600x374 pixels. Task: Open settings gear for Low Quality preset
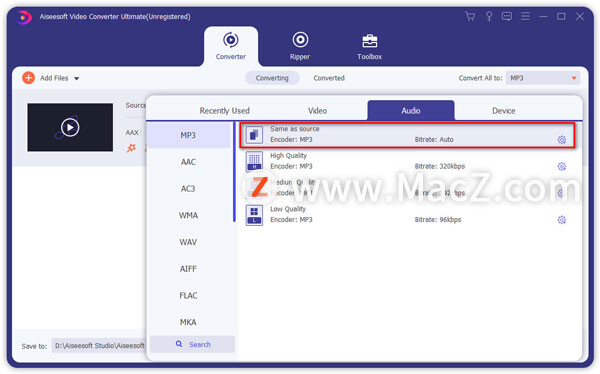click(561, 220)
